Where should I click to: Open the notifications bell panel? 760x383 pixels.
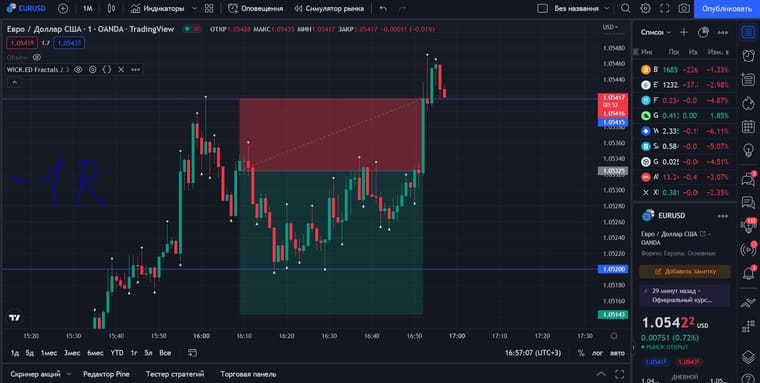coord(748,273)
